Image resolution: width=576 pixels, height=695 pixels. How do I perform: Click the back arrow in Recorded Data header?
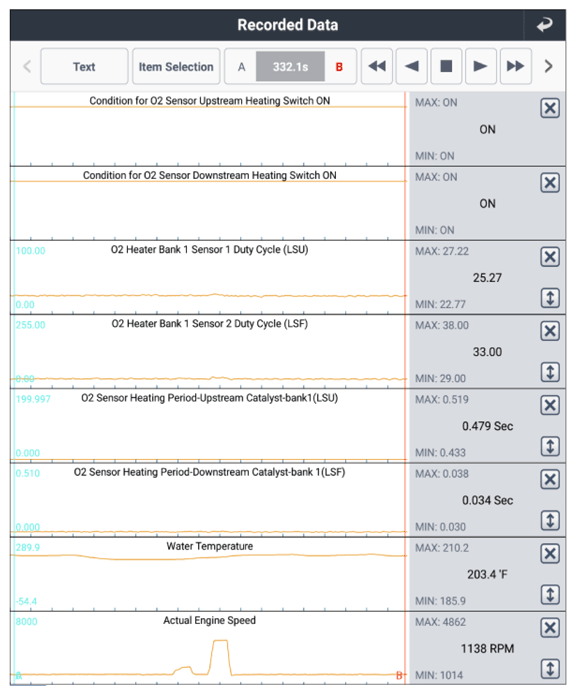pos(545,25)
